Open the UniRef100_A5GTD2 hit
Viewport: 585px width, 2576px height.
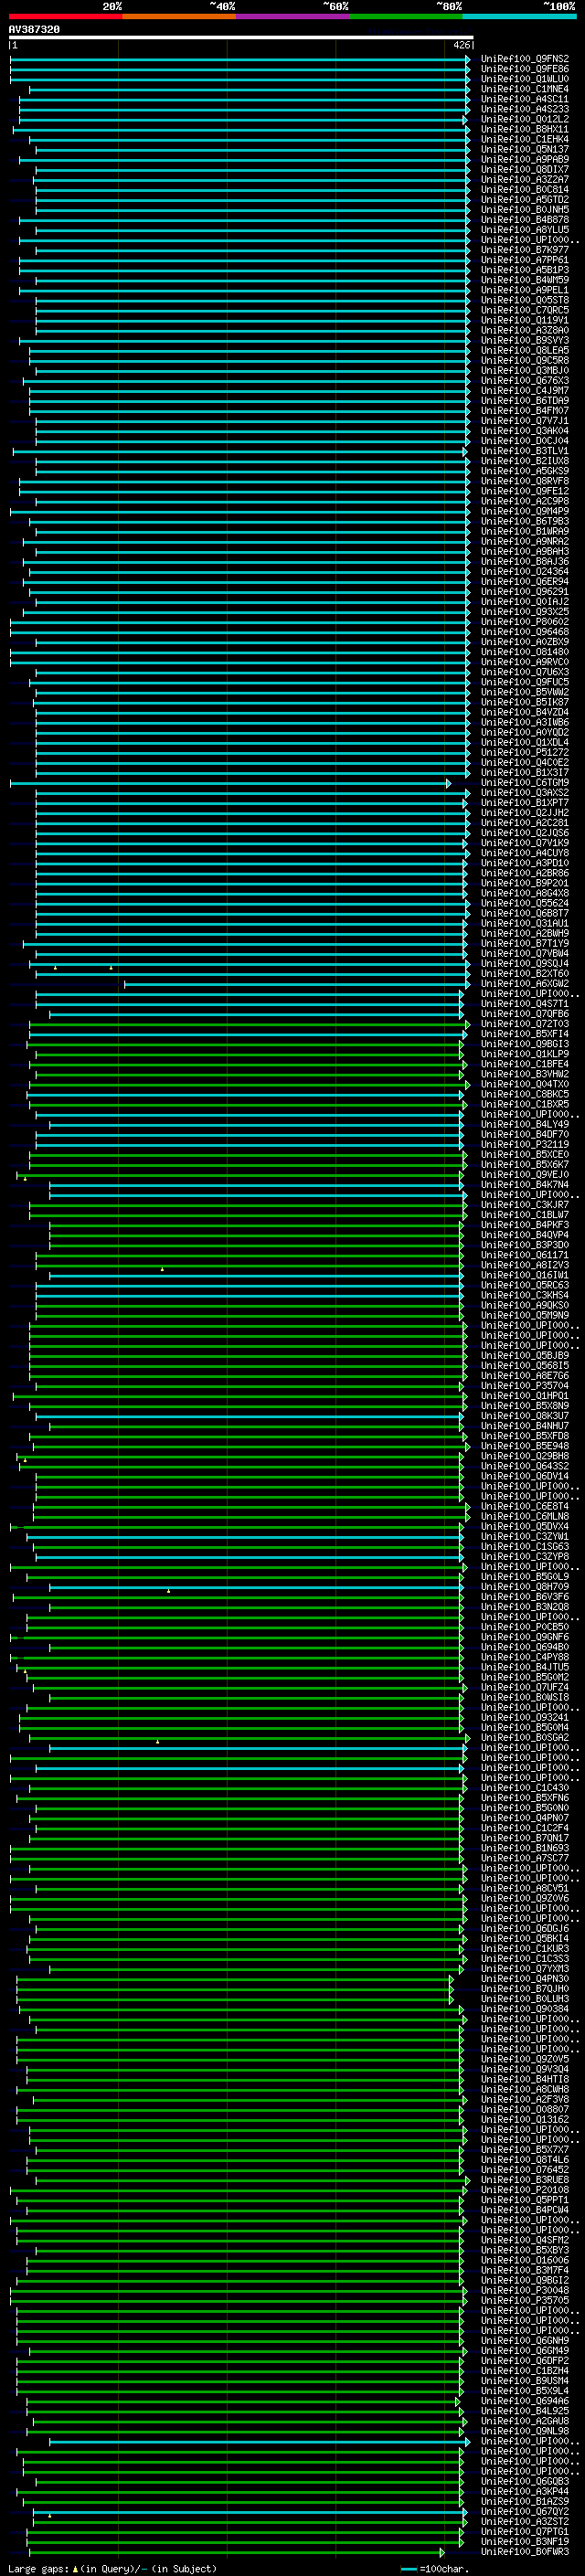click(525, 199)
